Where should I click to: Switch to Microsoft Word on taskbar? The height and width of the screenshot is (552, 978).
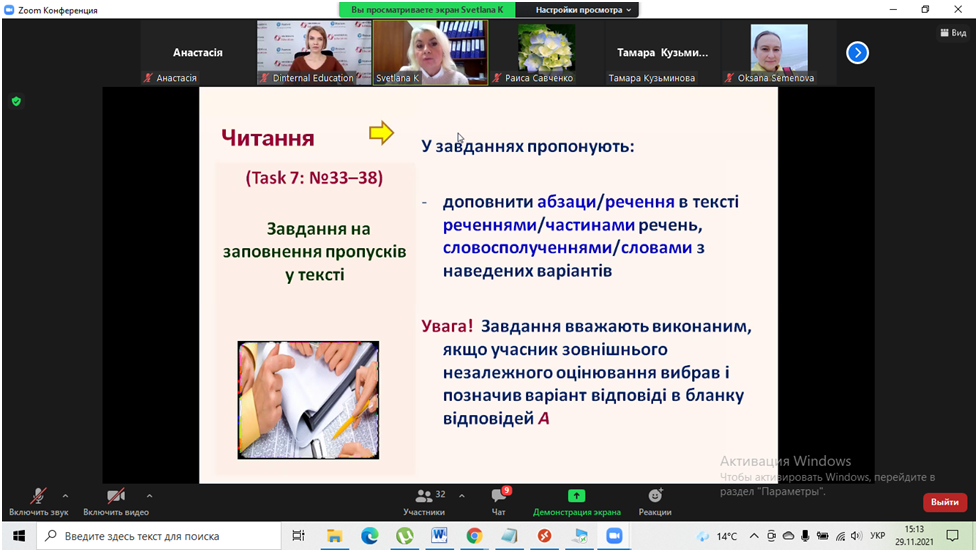(x=439, y=536)
